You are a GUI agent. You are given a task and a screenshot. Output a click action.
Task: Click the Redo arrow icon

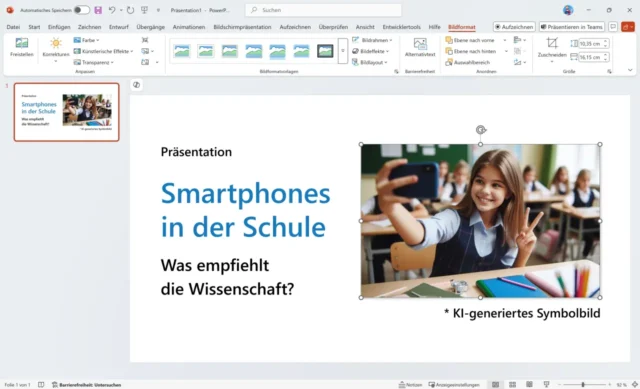(x=130, y=10)
